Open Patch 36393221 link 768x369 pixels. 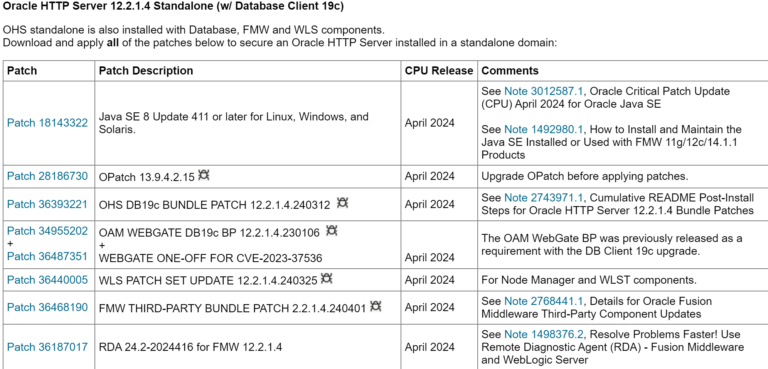pos(48,204)
